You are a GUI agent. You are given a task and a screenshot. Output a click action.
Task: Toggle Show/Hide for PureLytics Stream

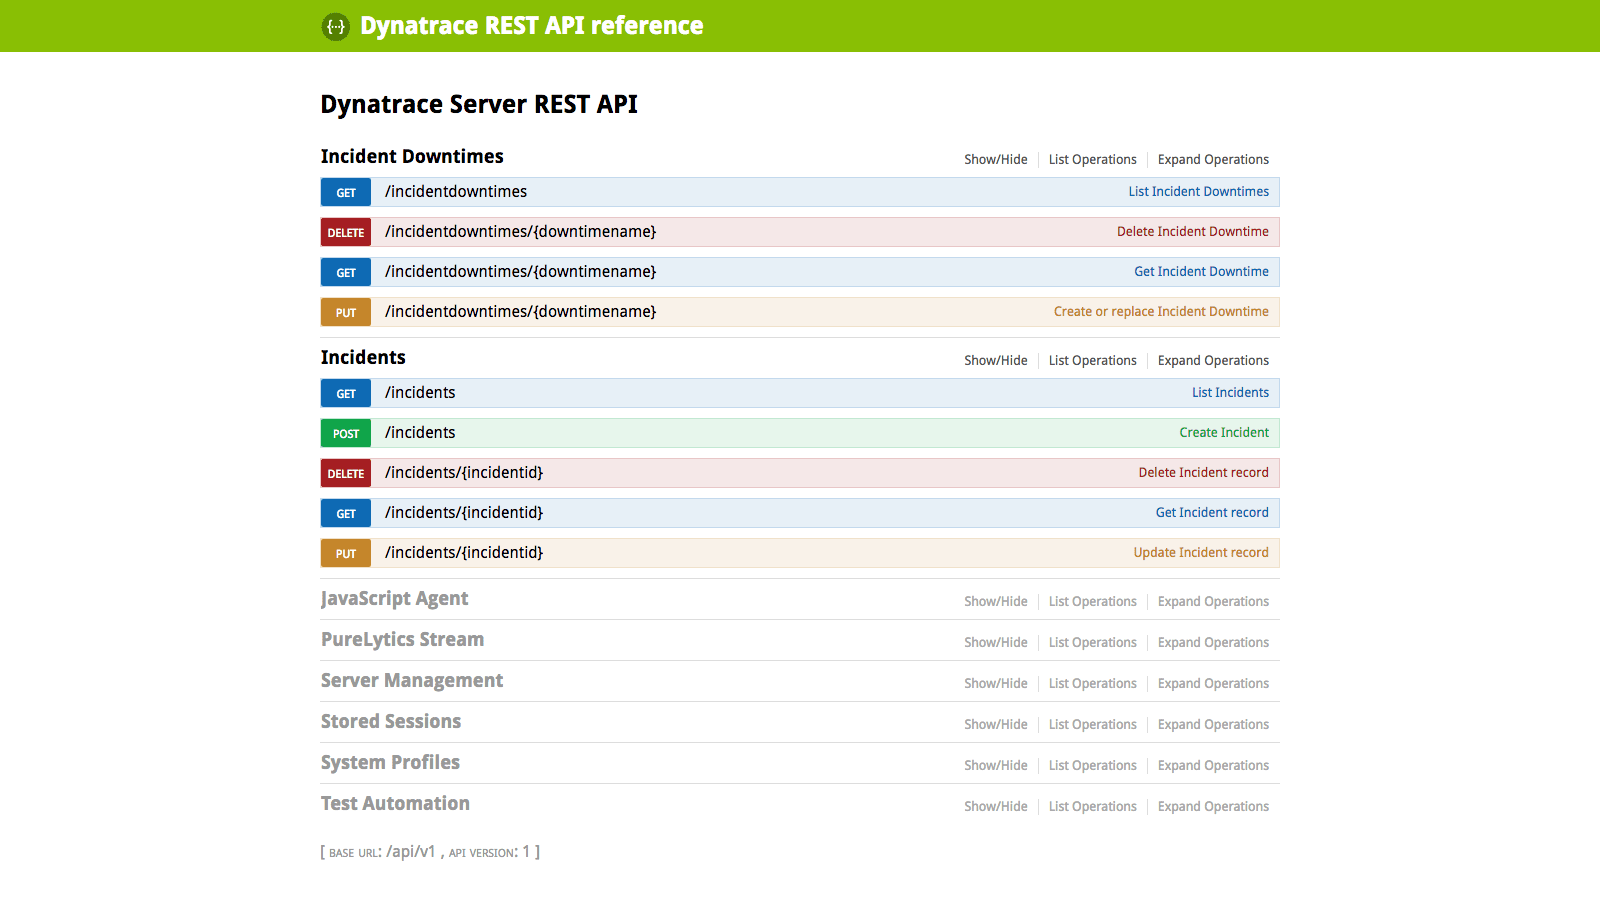995,643
